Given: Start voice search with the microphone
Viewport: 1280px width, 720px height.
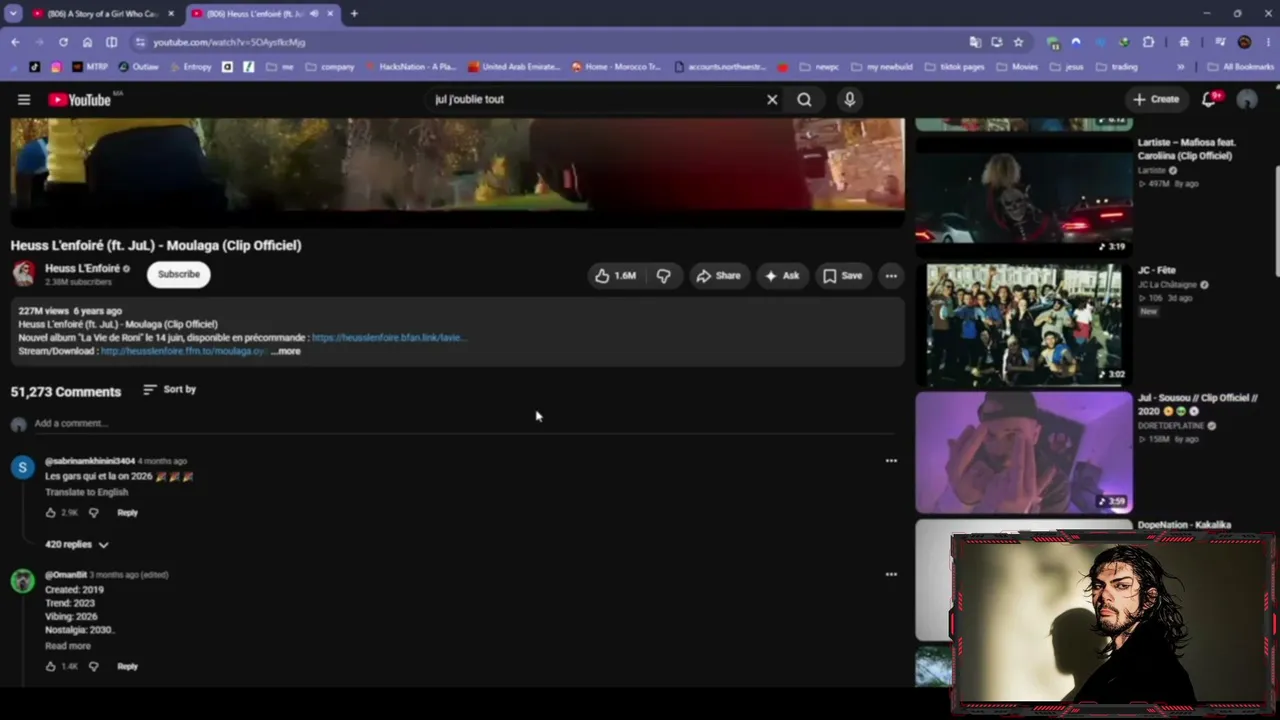Looking at the screenshot, I should coord(849,99).
